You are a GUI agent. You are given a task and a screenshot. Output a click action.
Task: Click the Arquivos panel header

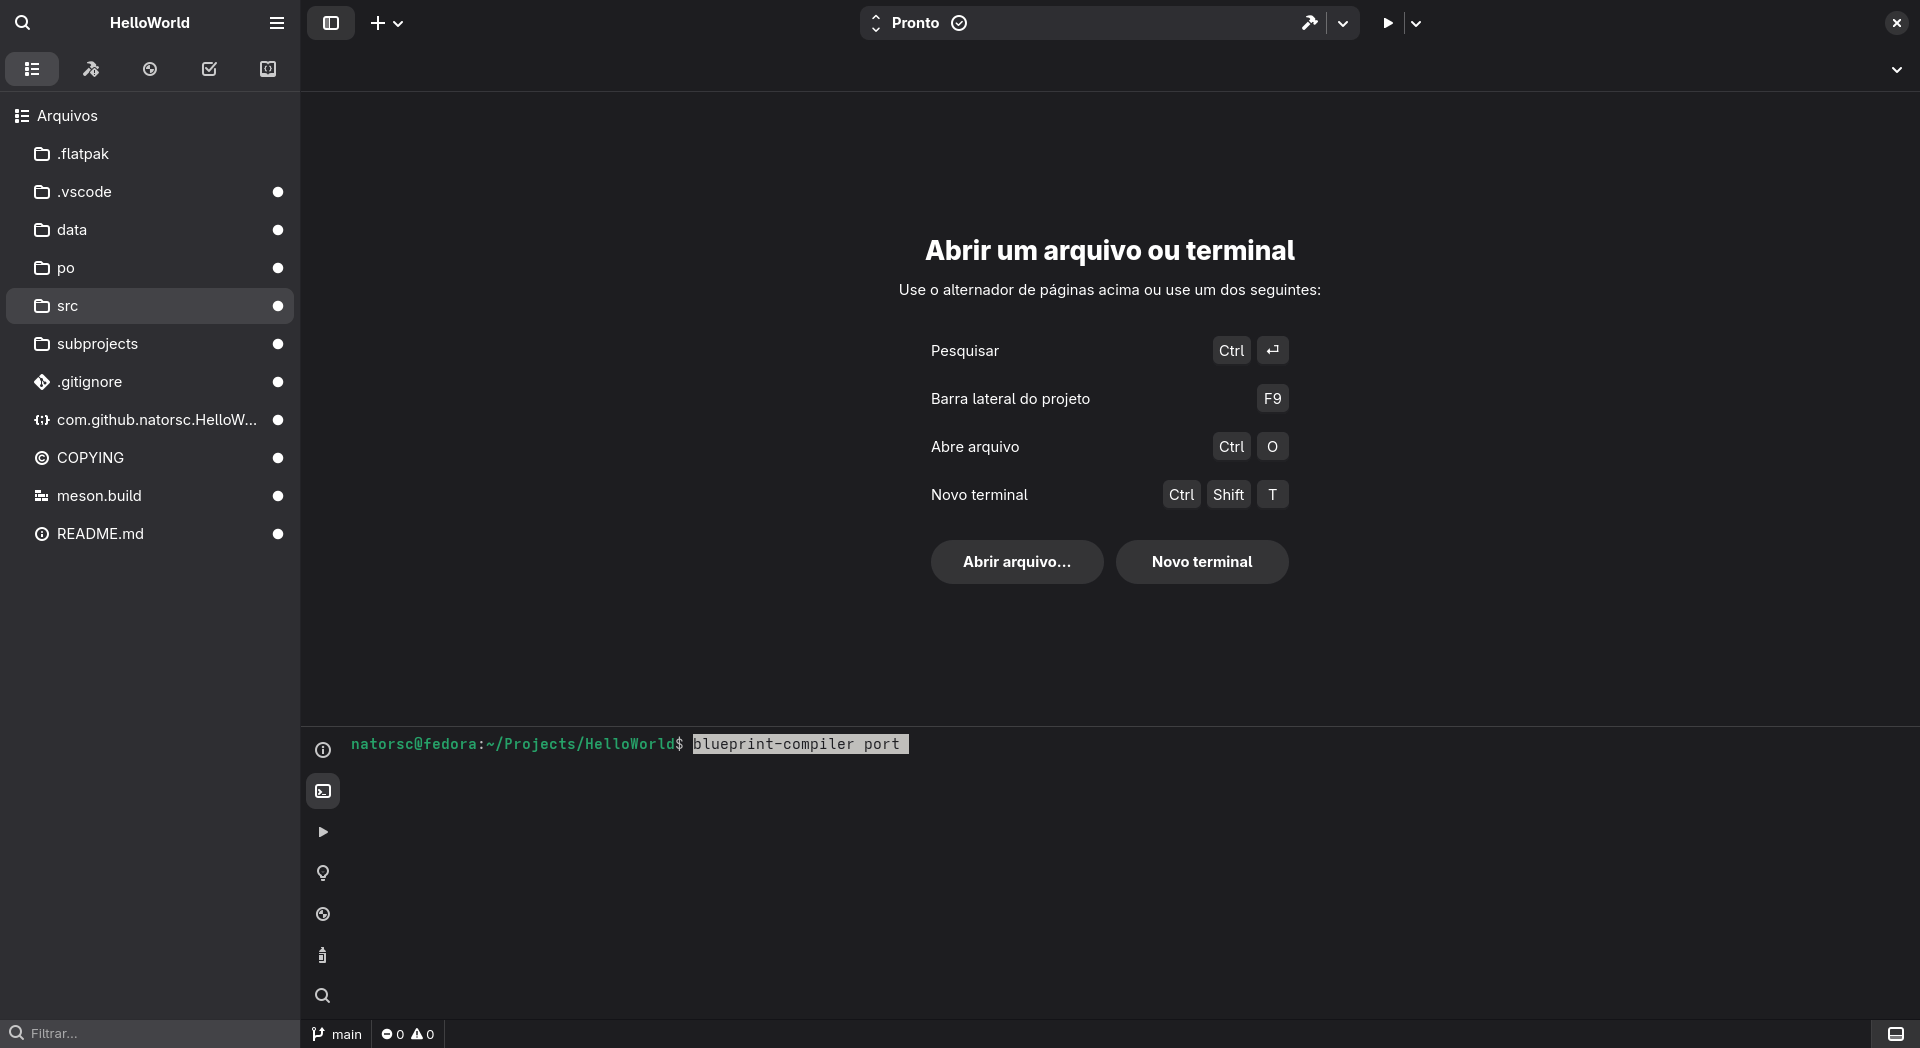tap(150, 116)
